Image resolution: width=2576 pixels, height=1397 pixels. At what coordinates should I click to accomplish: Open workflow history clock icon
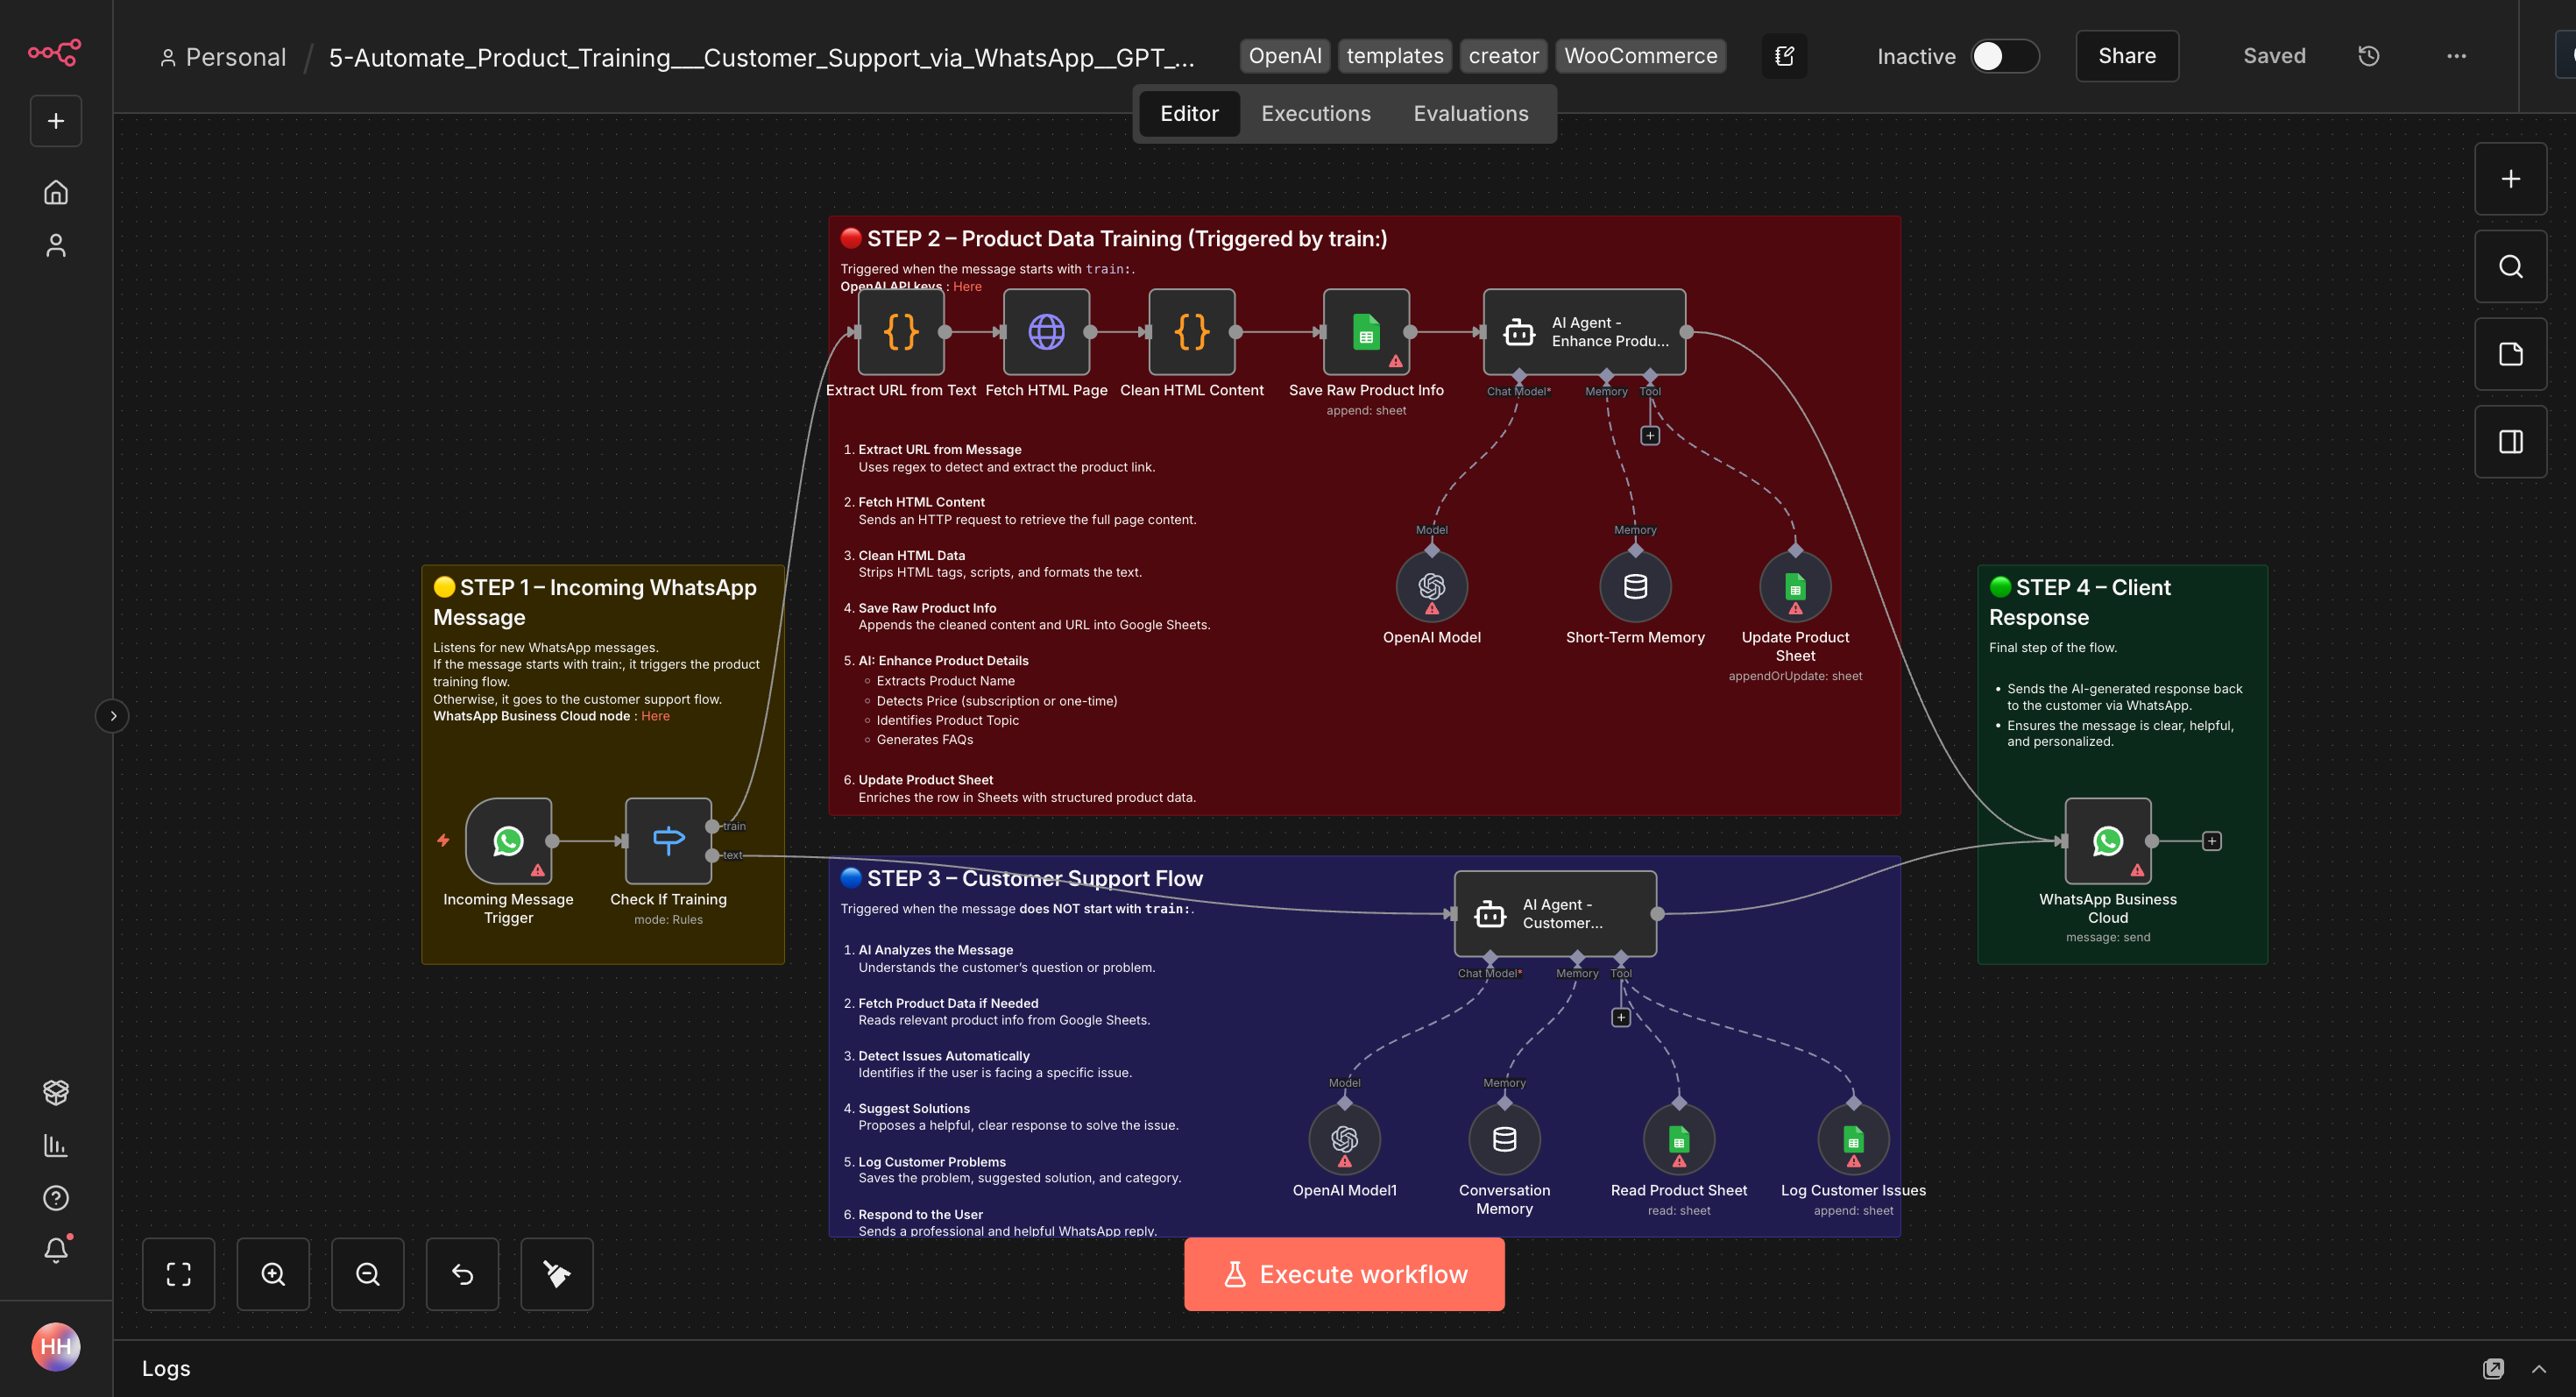(x=2369, y=56)
